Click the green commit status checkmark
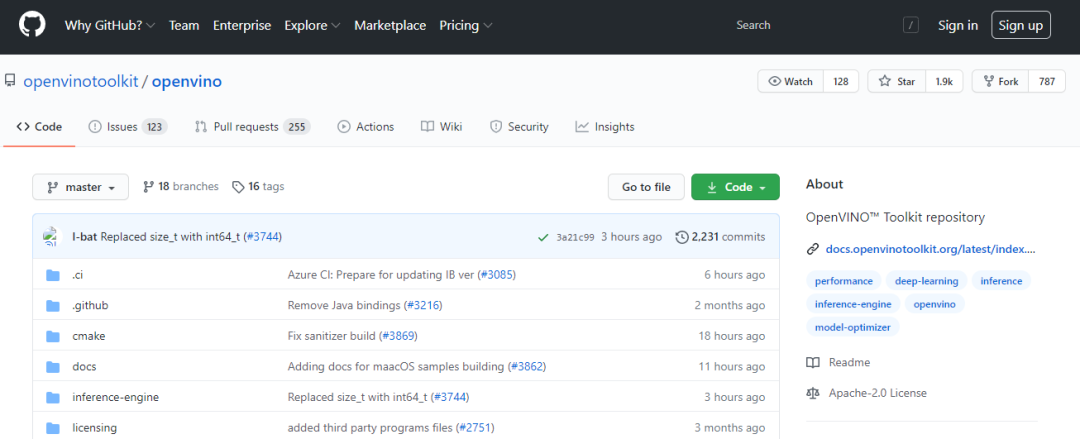The width and height of the screenshot is (1080, 439). tap(543, 237)
